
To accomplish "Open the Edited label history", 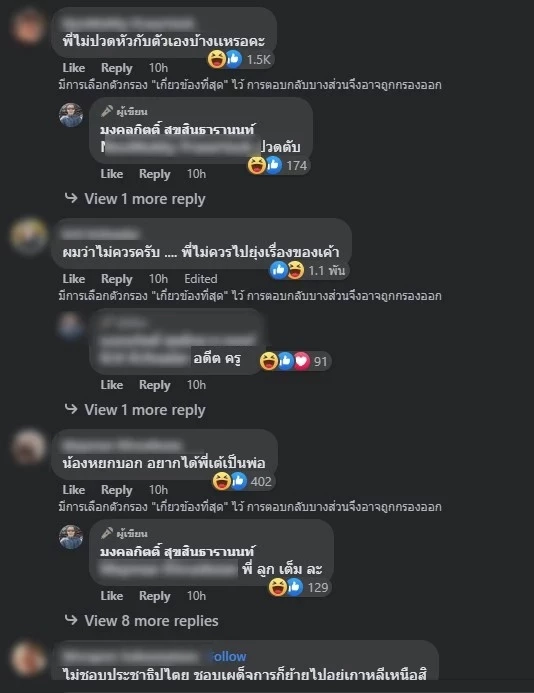I will (x=201, y=279).
